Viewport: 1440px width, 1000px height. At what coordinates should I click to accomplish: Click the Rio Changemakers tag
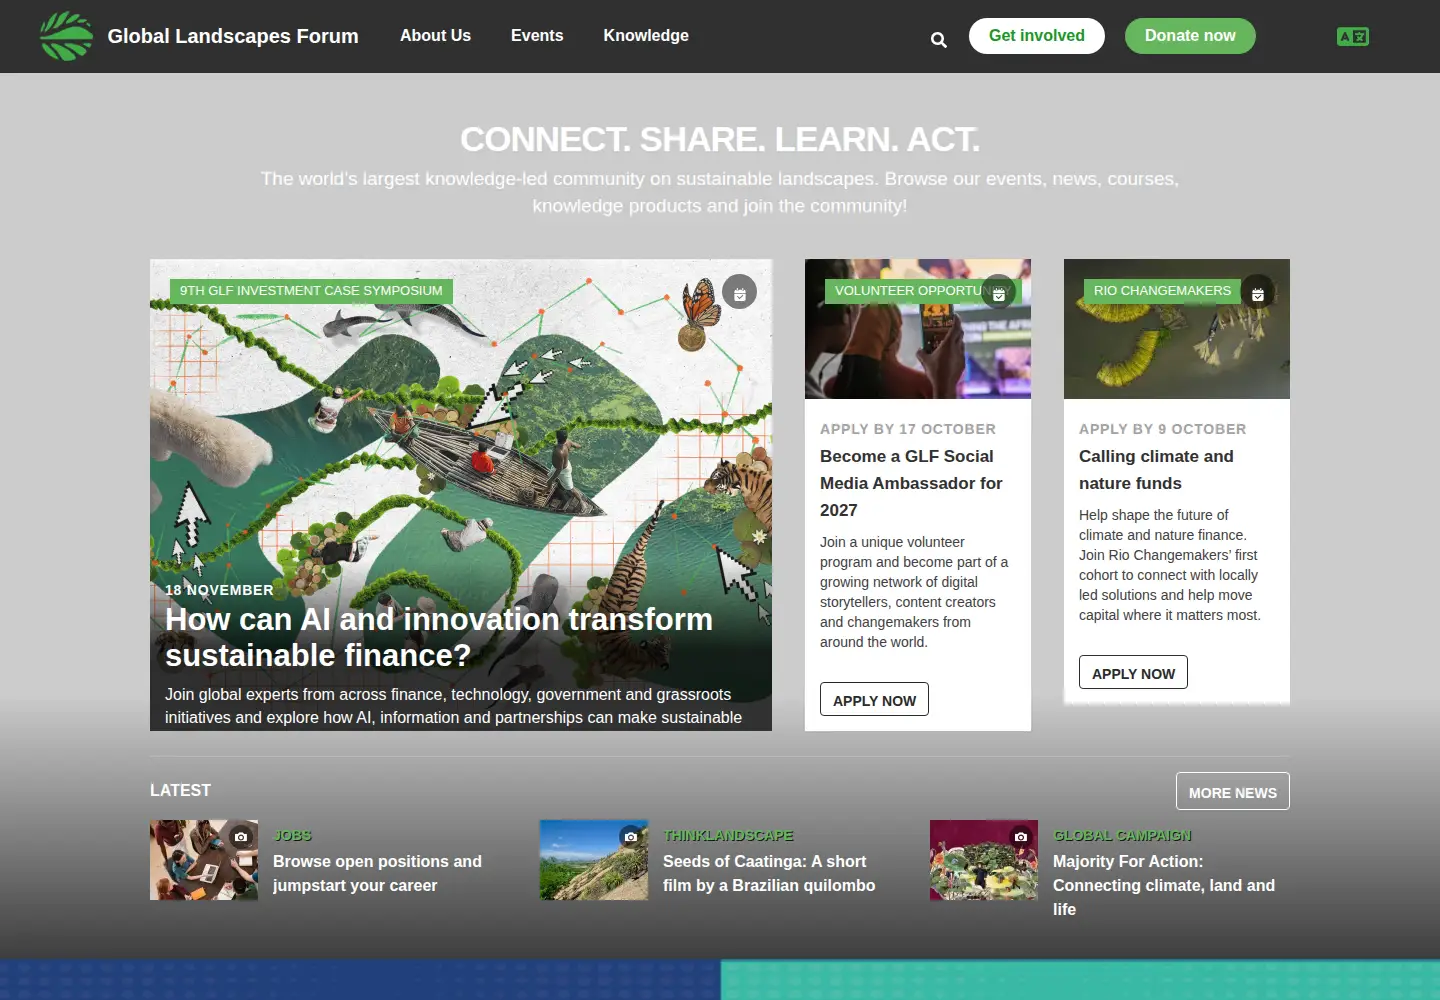(1163, 291)
